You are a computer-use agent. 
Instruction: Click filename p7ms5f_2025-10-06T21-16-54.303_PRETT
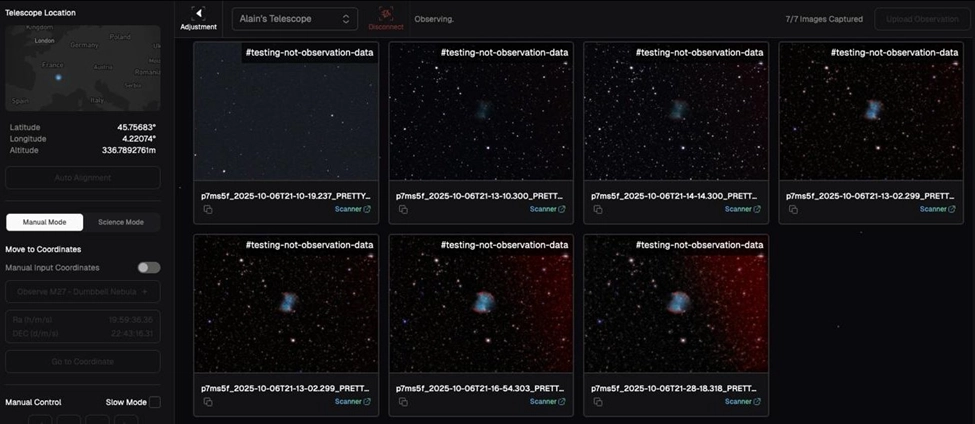tap(481, 388)
